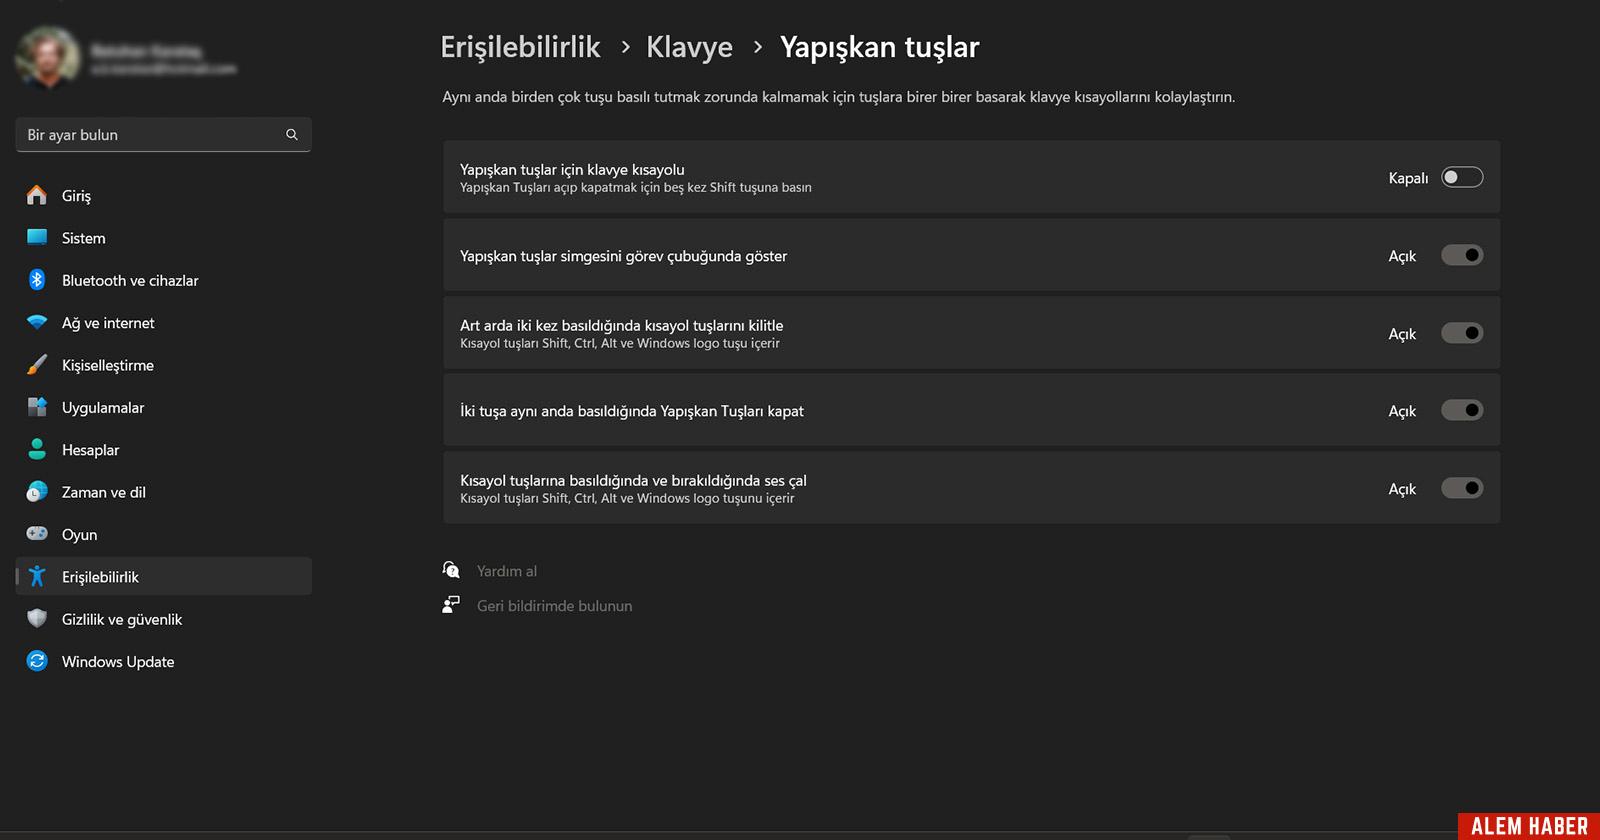Toggle İki tuşa aynı anda basıldığında kapat
Screen dimensions: 1600x840
(1462, 410)
